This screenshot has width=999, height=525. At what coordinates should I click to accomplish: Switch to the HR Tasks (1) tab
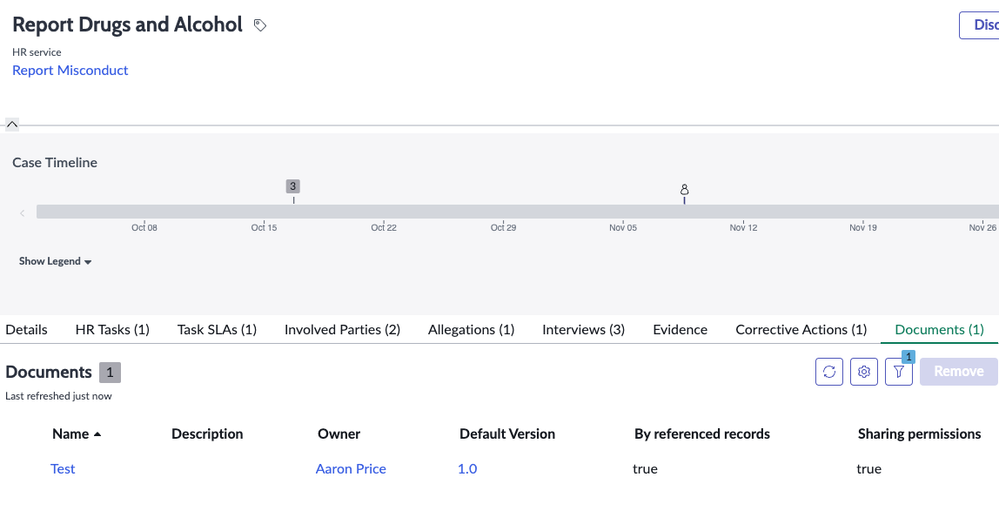112,329
